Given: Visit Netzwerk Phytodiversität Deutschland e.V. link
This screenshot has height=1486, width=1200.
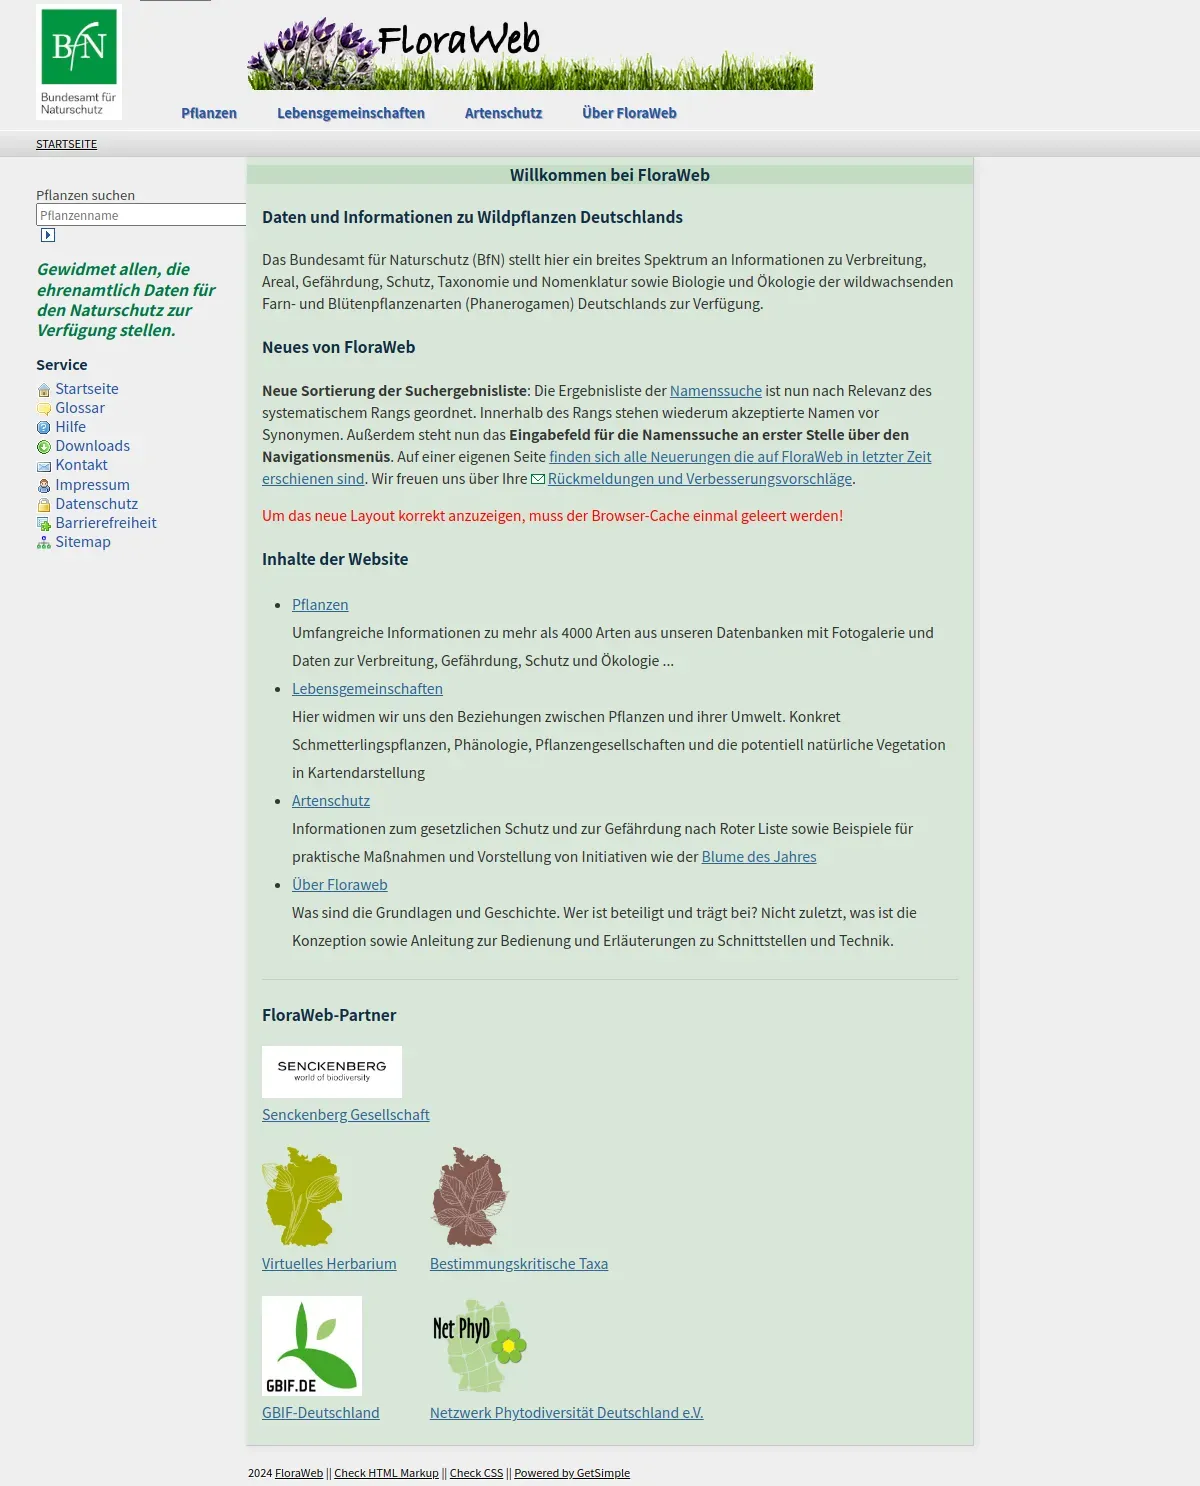Looking at the screenshot, I should coord(567,1413).
